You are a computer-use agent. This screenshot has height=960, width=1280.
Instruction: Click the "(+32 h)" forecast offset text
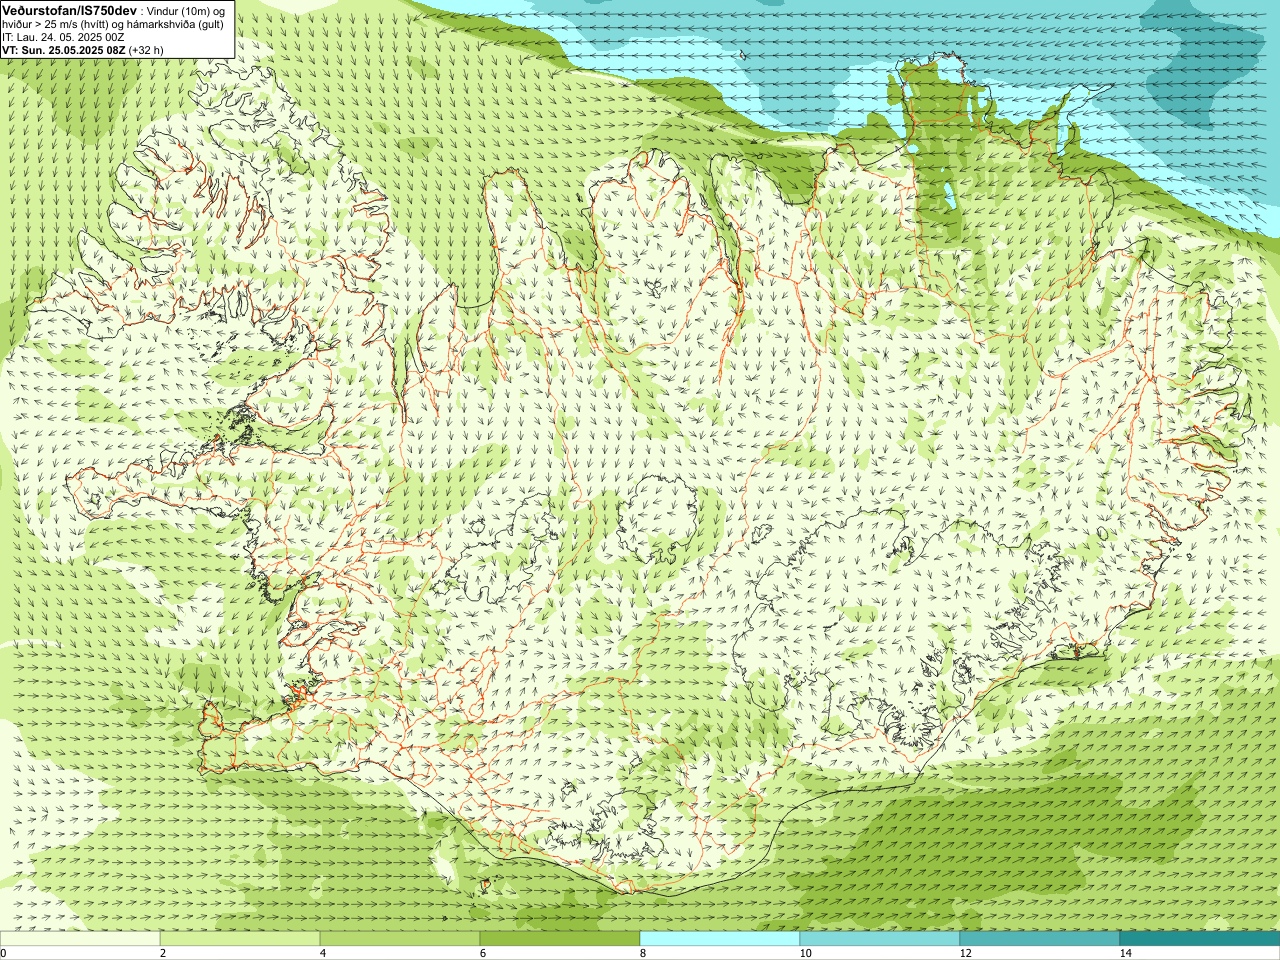(x=146, y=49)
